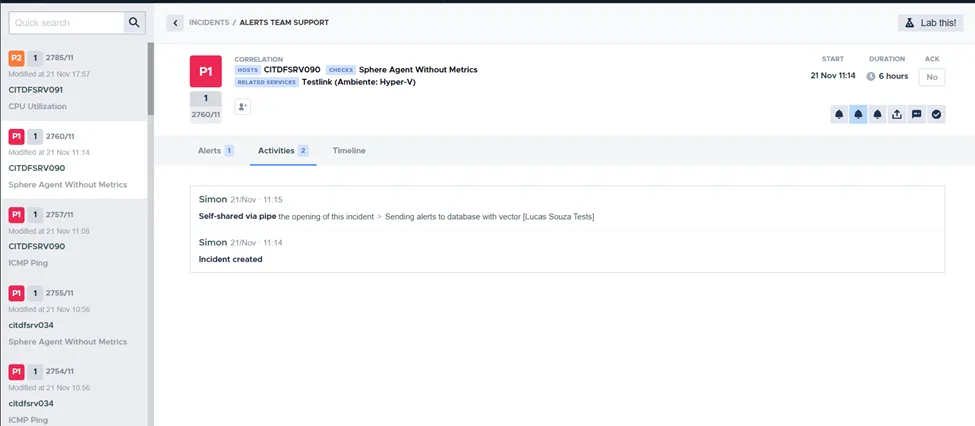975x426 pixels.
Task: Click the share/export upload icon
Action: pos(897,114)
